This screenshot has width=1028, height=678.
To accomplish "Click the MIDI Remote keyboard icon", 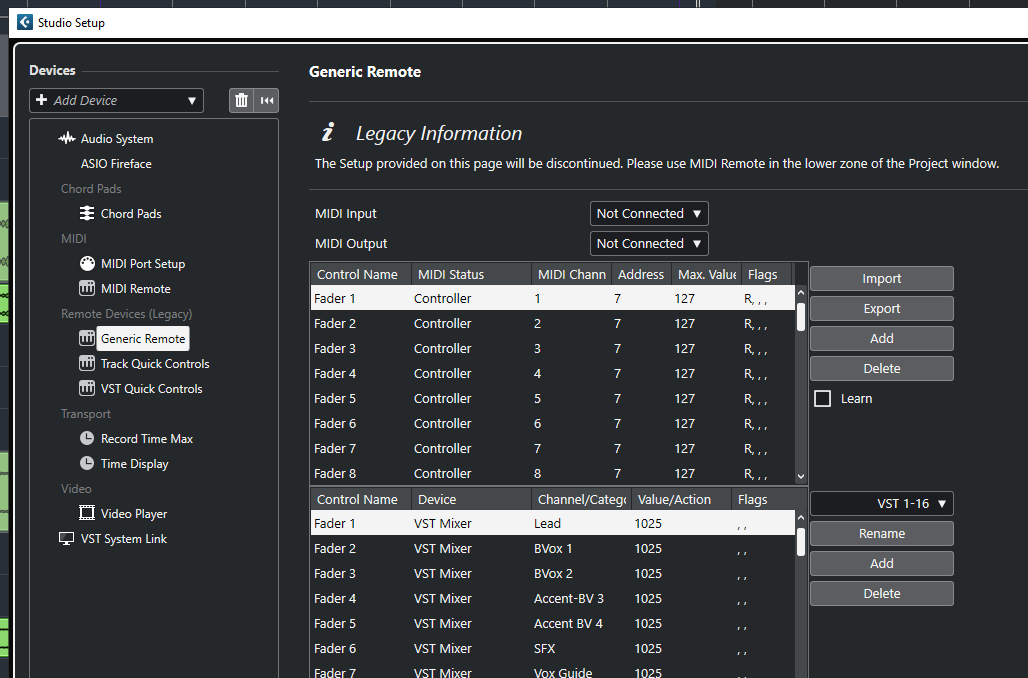I will click(x=87, y=289).
